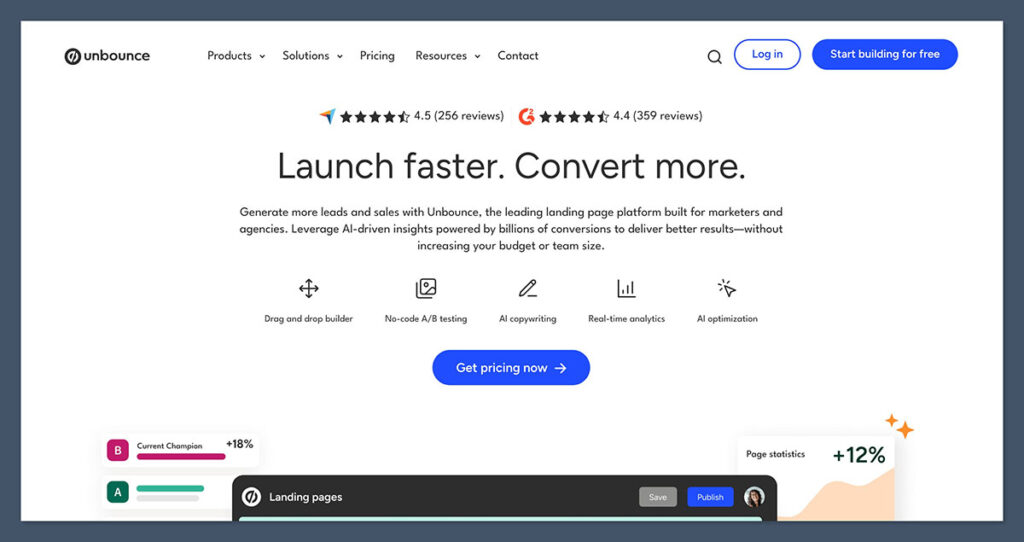Click the No-code A/B testing label
This screenshot has width=1024, height=542.
tap(426, 319)
